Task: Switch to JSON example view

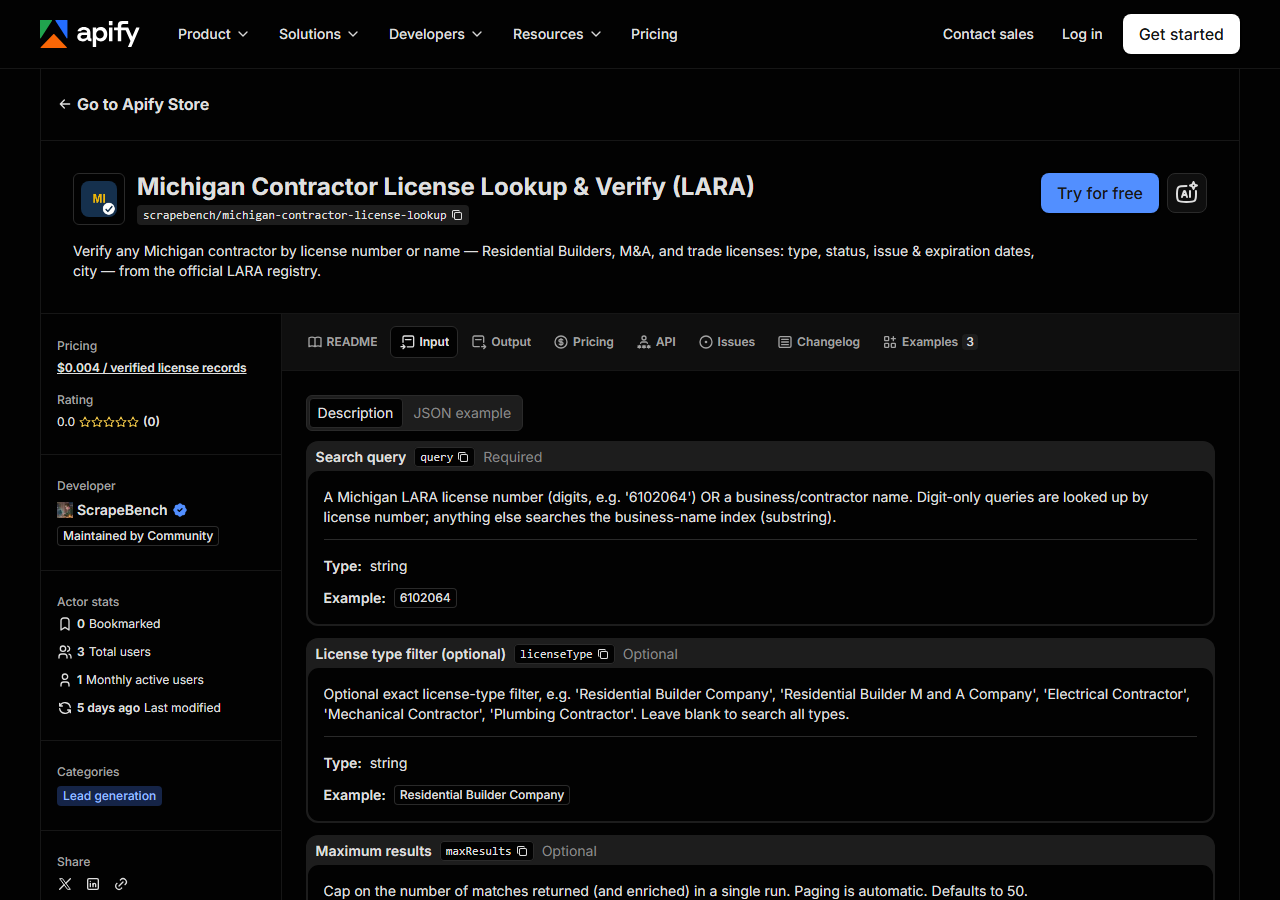Action: 462,413
